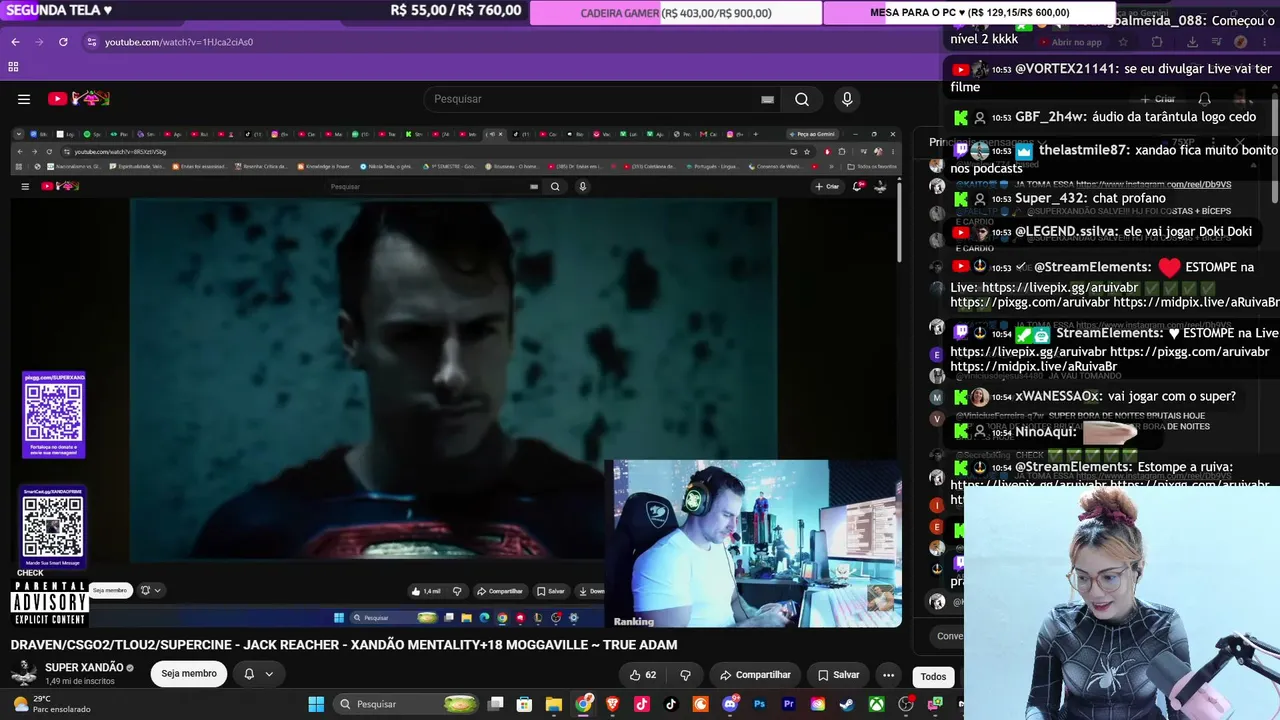Screen dimensions: 1280x720
Task: Click Salvar in the inner video window
Action: click(551, 591)
